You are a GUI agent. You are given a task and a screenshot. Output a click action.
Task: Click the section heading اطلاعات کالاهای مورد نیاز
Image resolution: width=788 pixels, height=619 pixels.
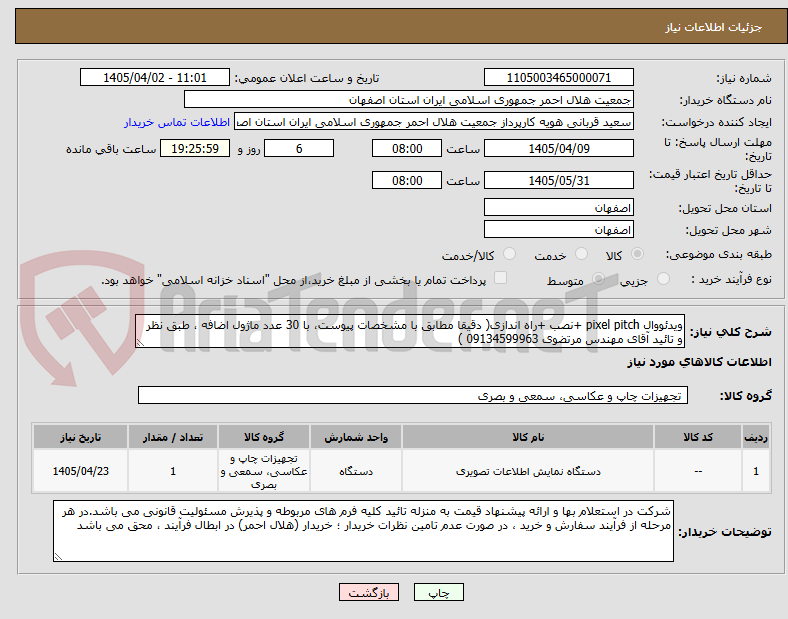(x=699, y=362)
